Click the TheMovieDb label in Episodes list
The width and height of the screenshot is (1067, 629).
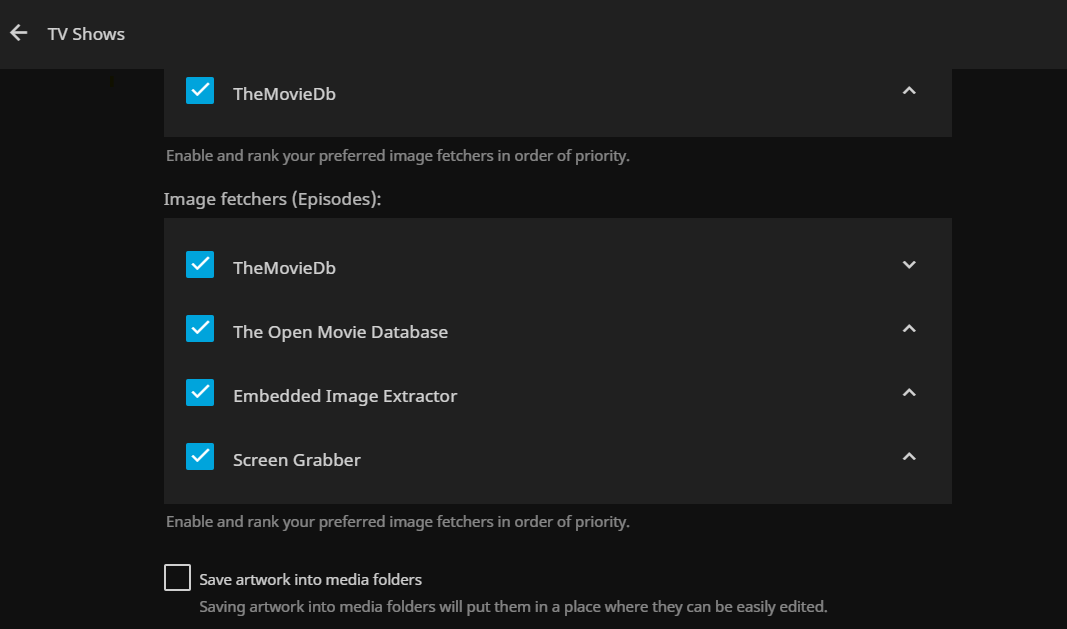click(x=284, y=268)
